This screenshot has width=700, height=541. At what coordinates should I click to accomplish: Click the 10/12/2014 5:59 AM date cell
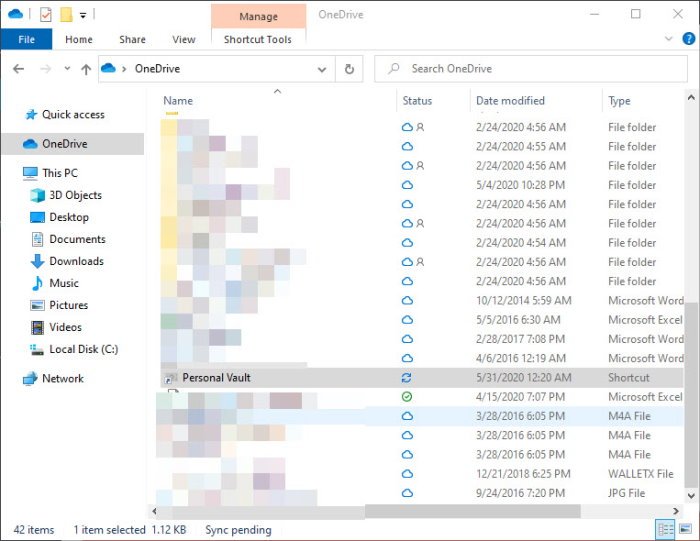pyautogui.click(x=524, y=300)
